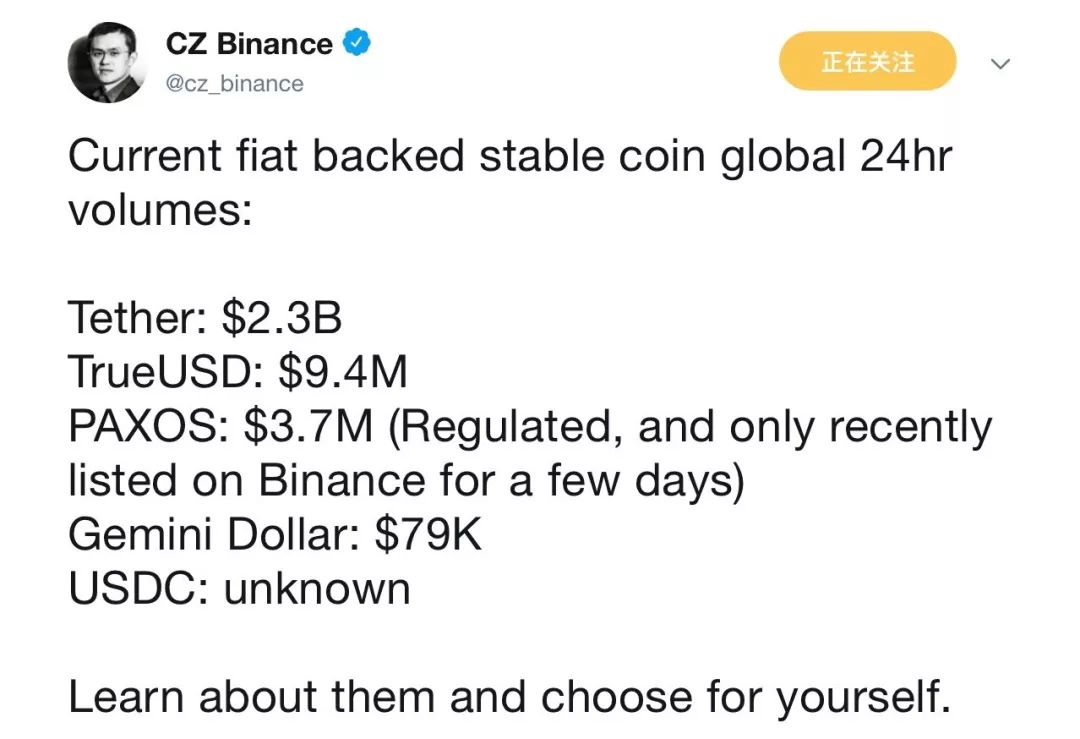1080x739 pixels.
Task: Select the 'Gemini Dollar:' label text
Action: 214,534
